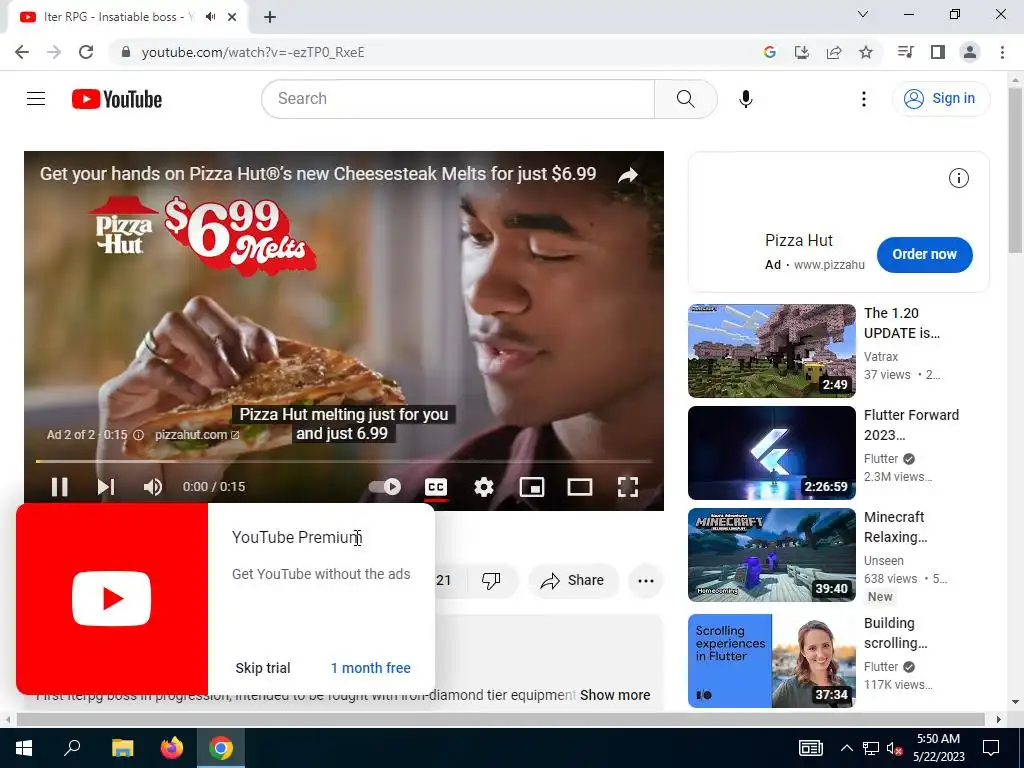Open Chrome tab search chevron

(x=862, y=14)
